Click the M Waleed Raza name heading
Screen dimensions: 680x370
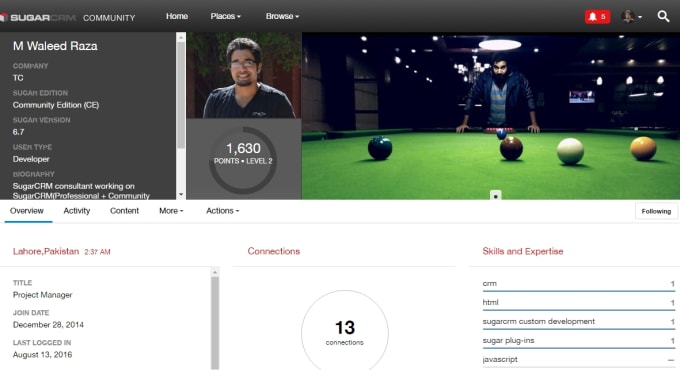coord(55,46)
